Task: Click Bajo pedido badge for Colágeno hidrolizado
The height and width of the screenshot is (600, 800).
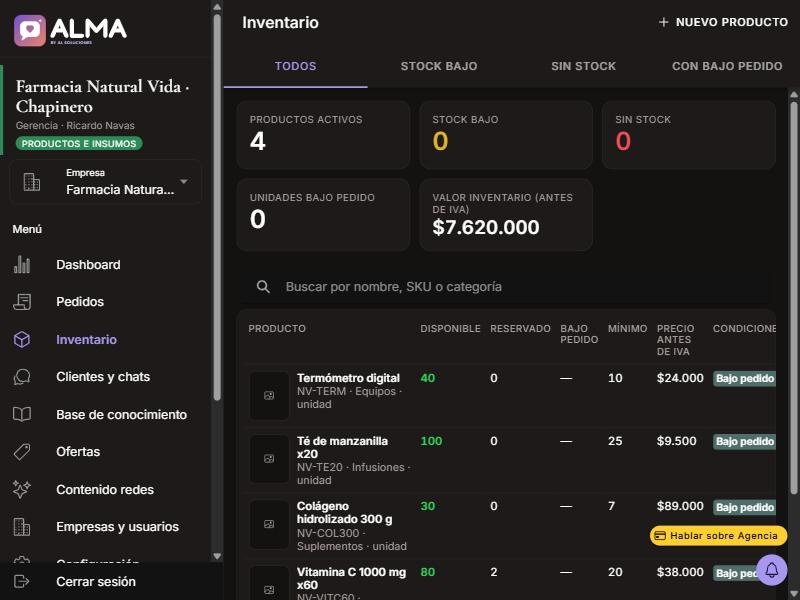Action: click(744, 507)
